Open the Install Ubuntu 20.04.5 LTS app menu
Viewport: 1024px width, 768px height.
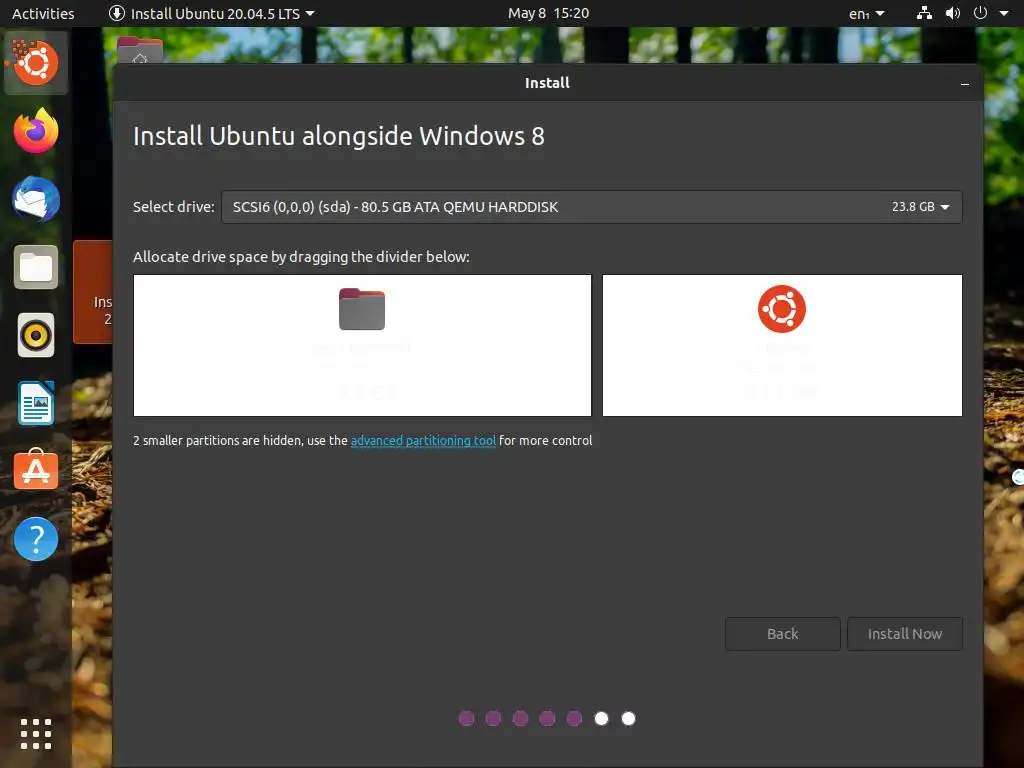[212, 14]
